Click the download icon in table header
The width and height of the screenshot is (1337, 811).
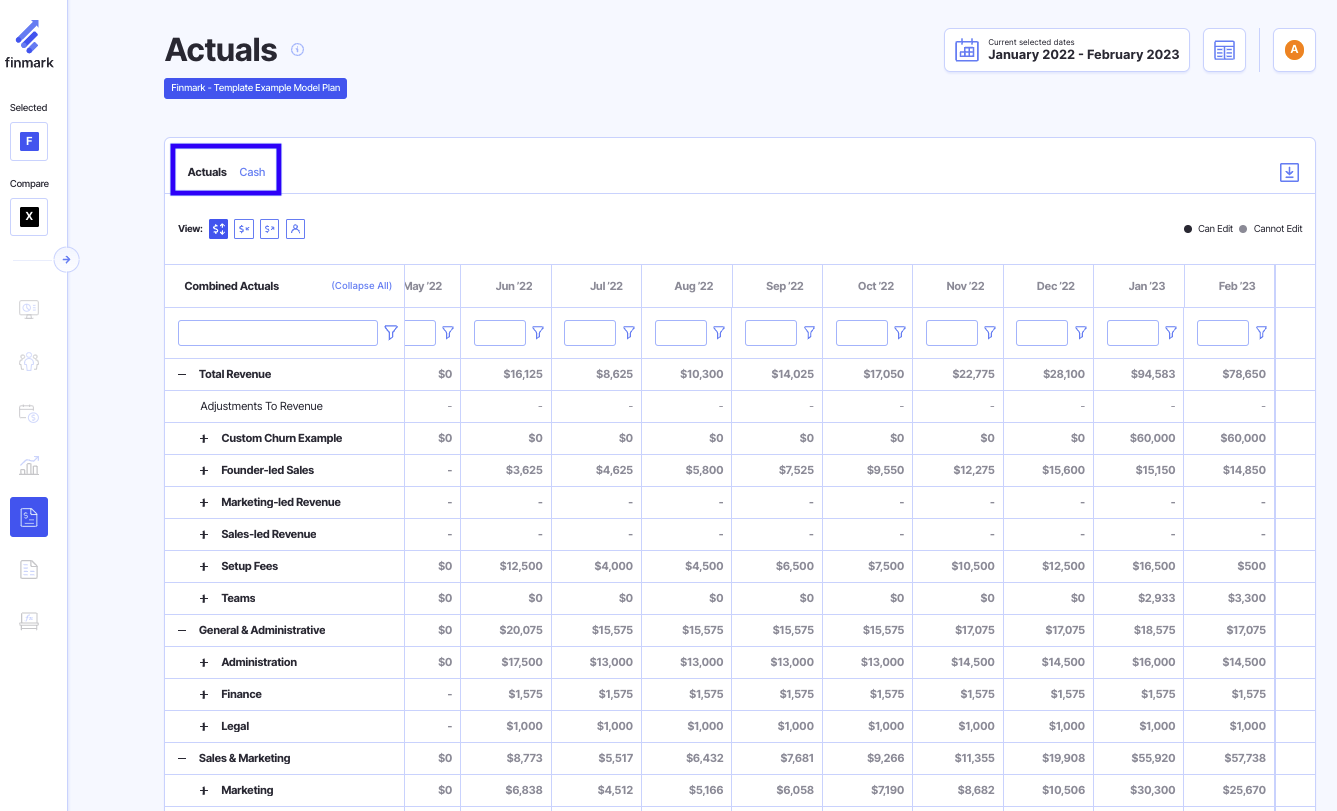point(1289,172)
